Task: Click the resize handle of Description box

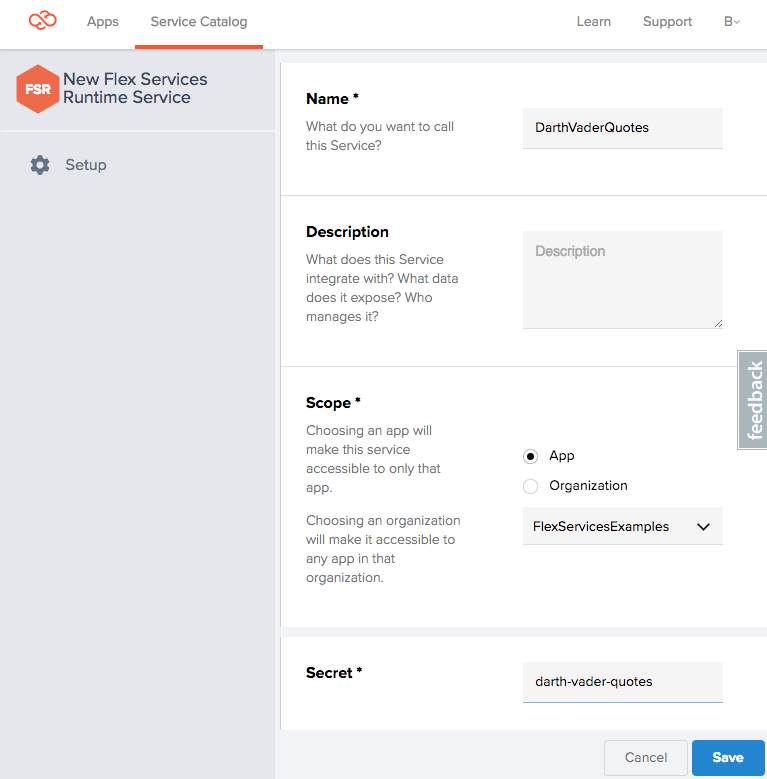Action: 717,323
